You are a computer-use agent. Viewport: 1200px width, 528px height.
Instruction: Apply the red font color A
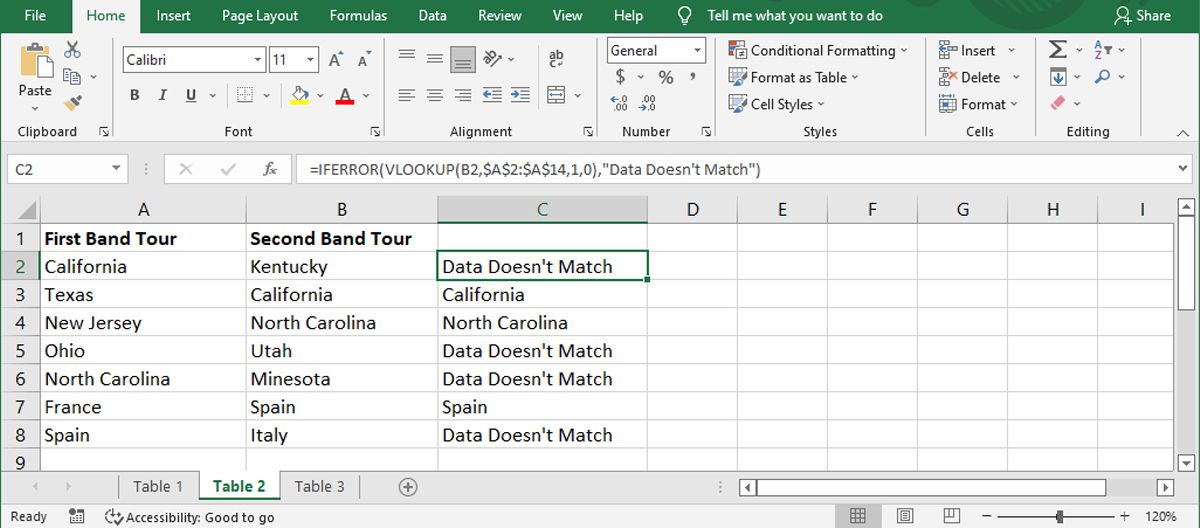345,96
